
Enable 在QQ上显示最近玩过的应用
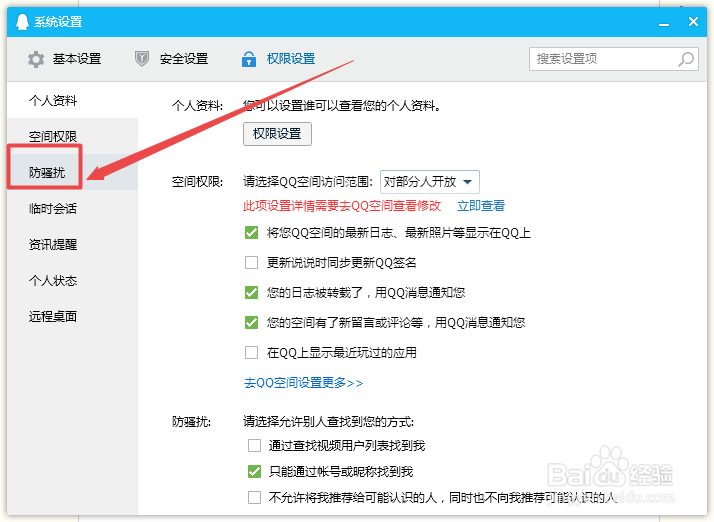(251, 353)
